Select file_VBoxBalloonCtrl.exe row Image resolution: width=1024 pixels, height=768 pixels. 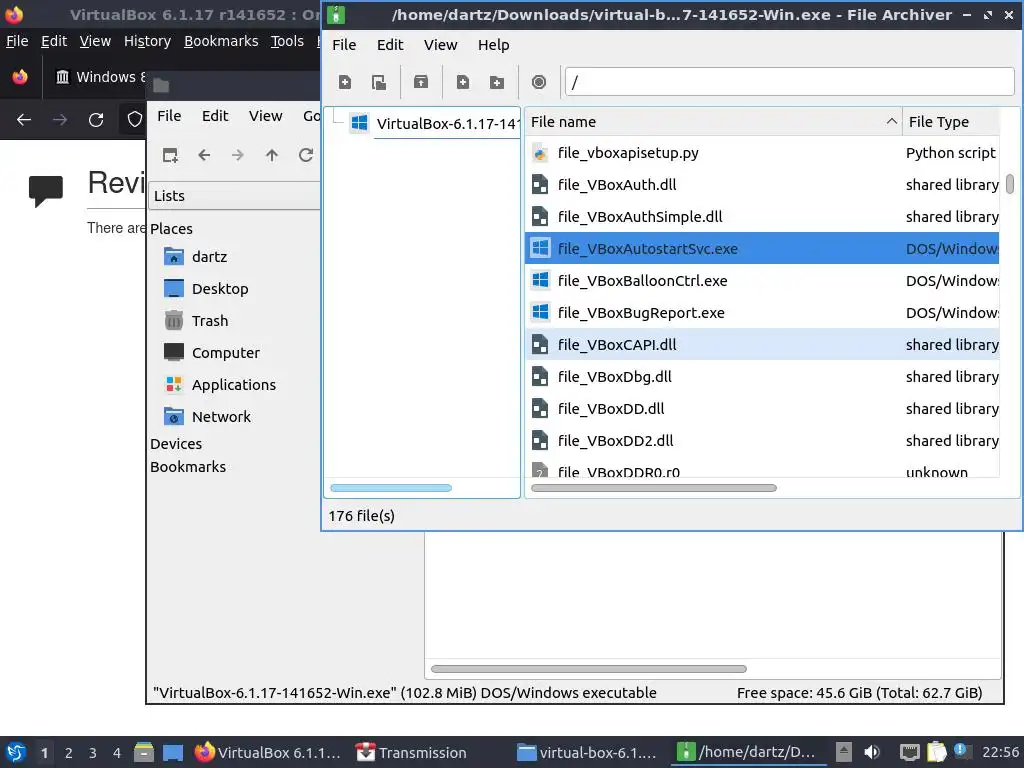point(762,281)
